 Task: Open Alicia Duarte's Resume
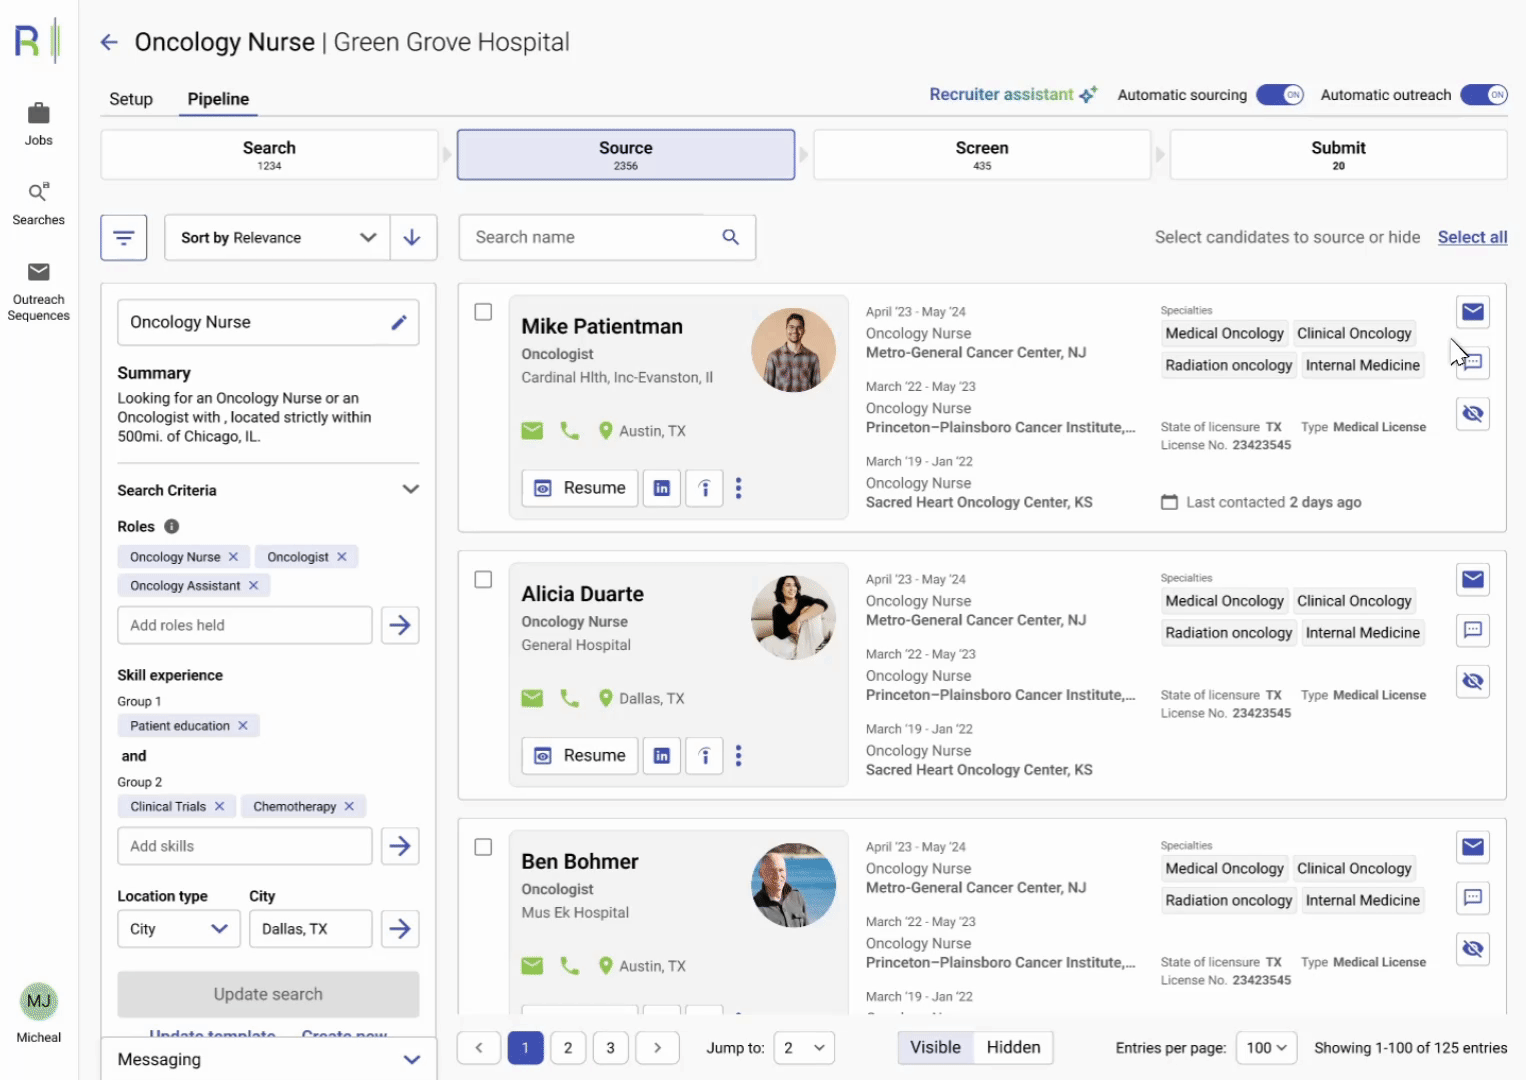580,756
